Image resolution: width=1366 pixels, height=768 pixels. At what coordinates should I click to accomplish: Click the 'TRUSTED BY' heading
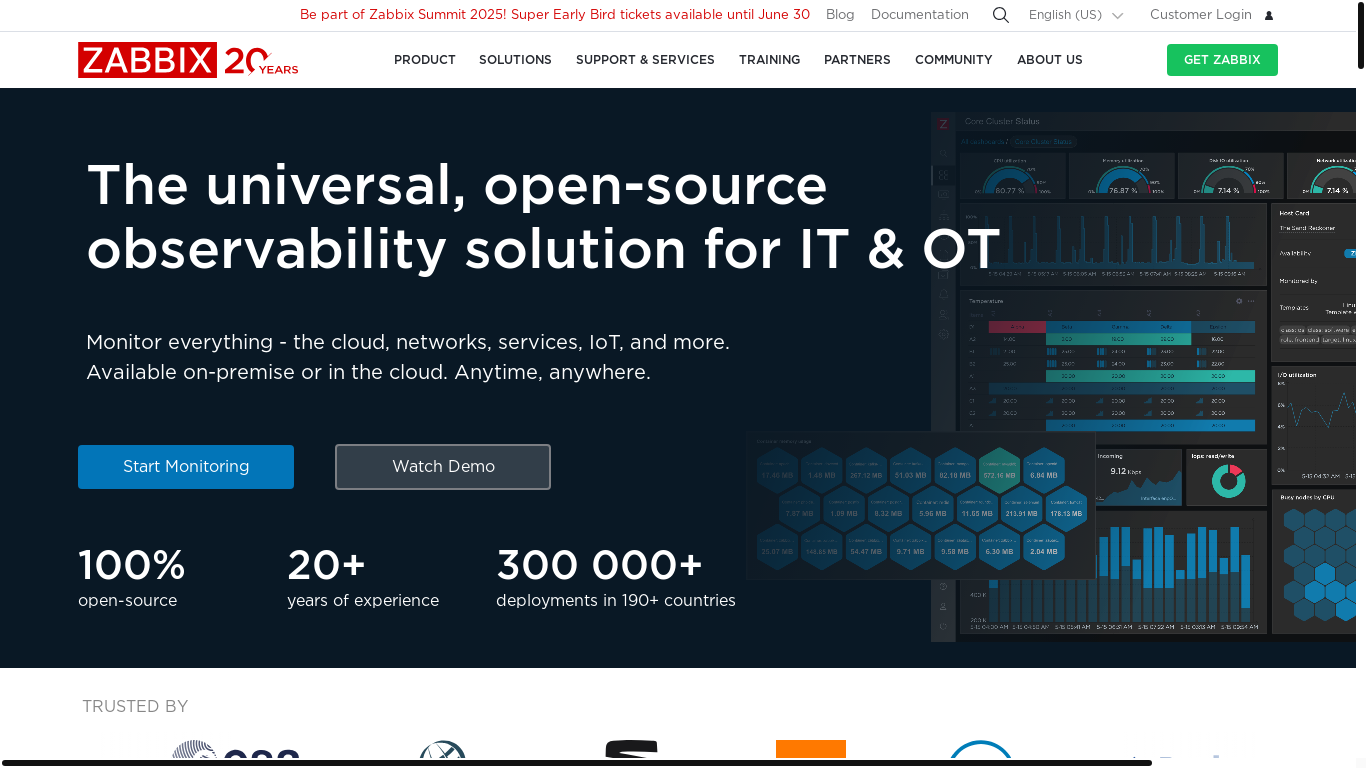pos(135,707)
